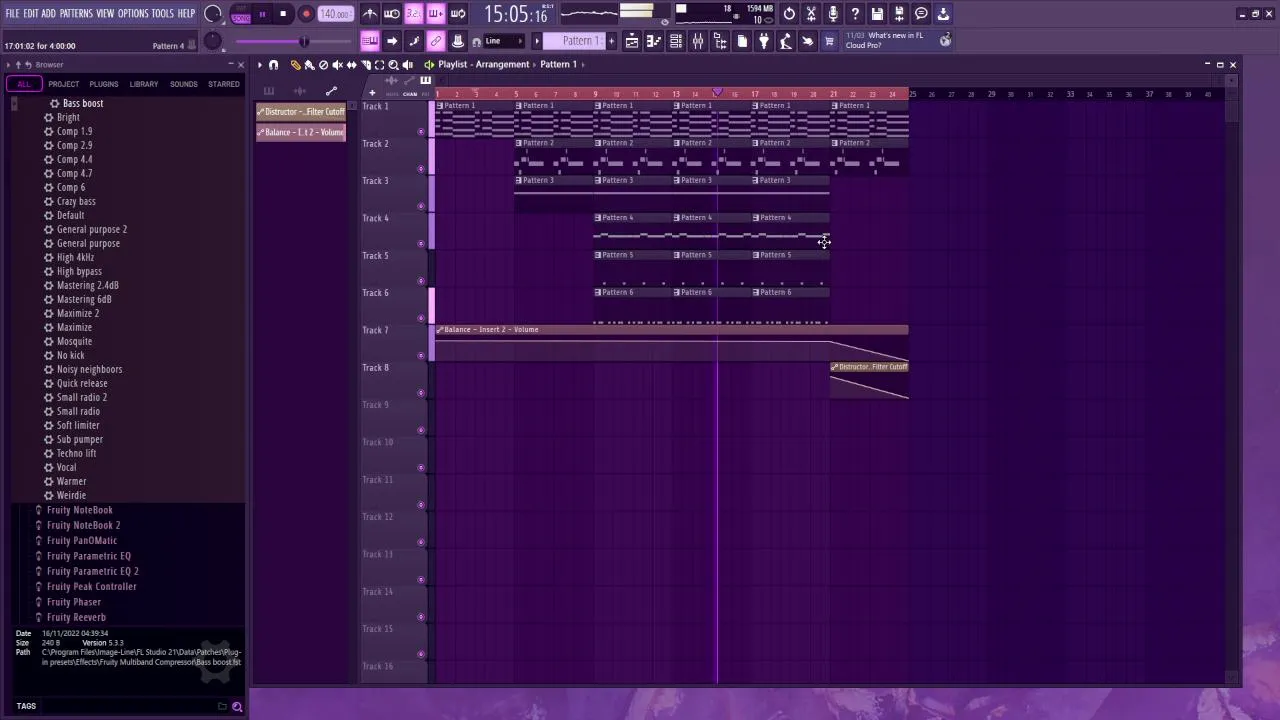Open the Channel rack view icon
1280x720 pixels.
[x=675, y=41]
